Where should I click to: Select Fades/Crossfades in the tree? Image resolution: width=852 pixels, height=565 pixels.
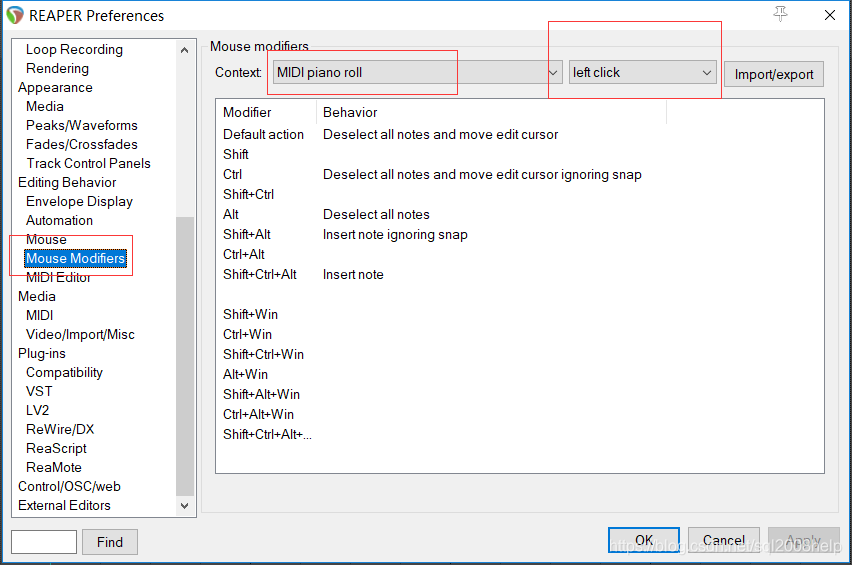82,145
